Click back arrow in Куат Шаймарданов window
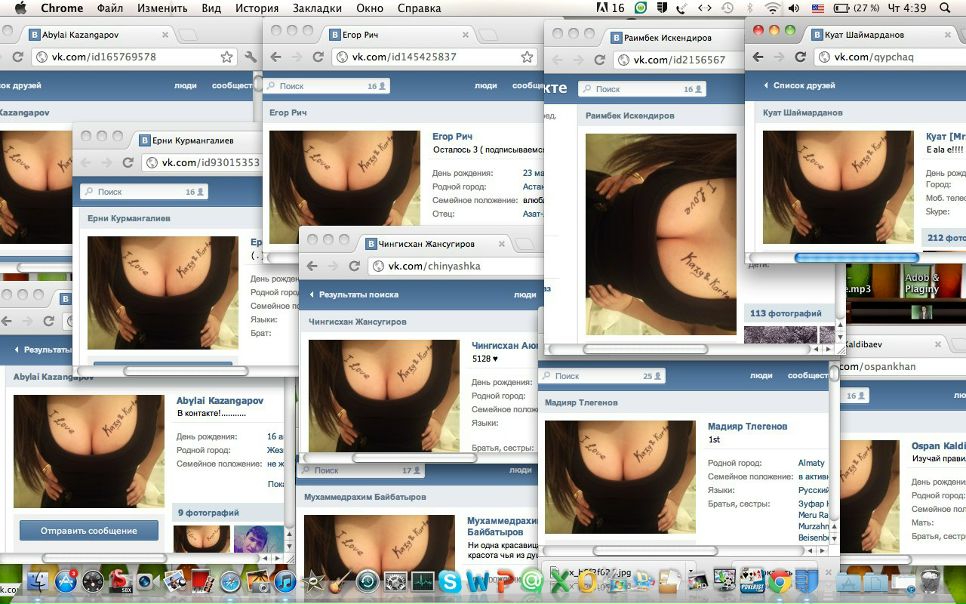966x604 pixels. pos(759,57)
